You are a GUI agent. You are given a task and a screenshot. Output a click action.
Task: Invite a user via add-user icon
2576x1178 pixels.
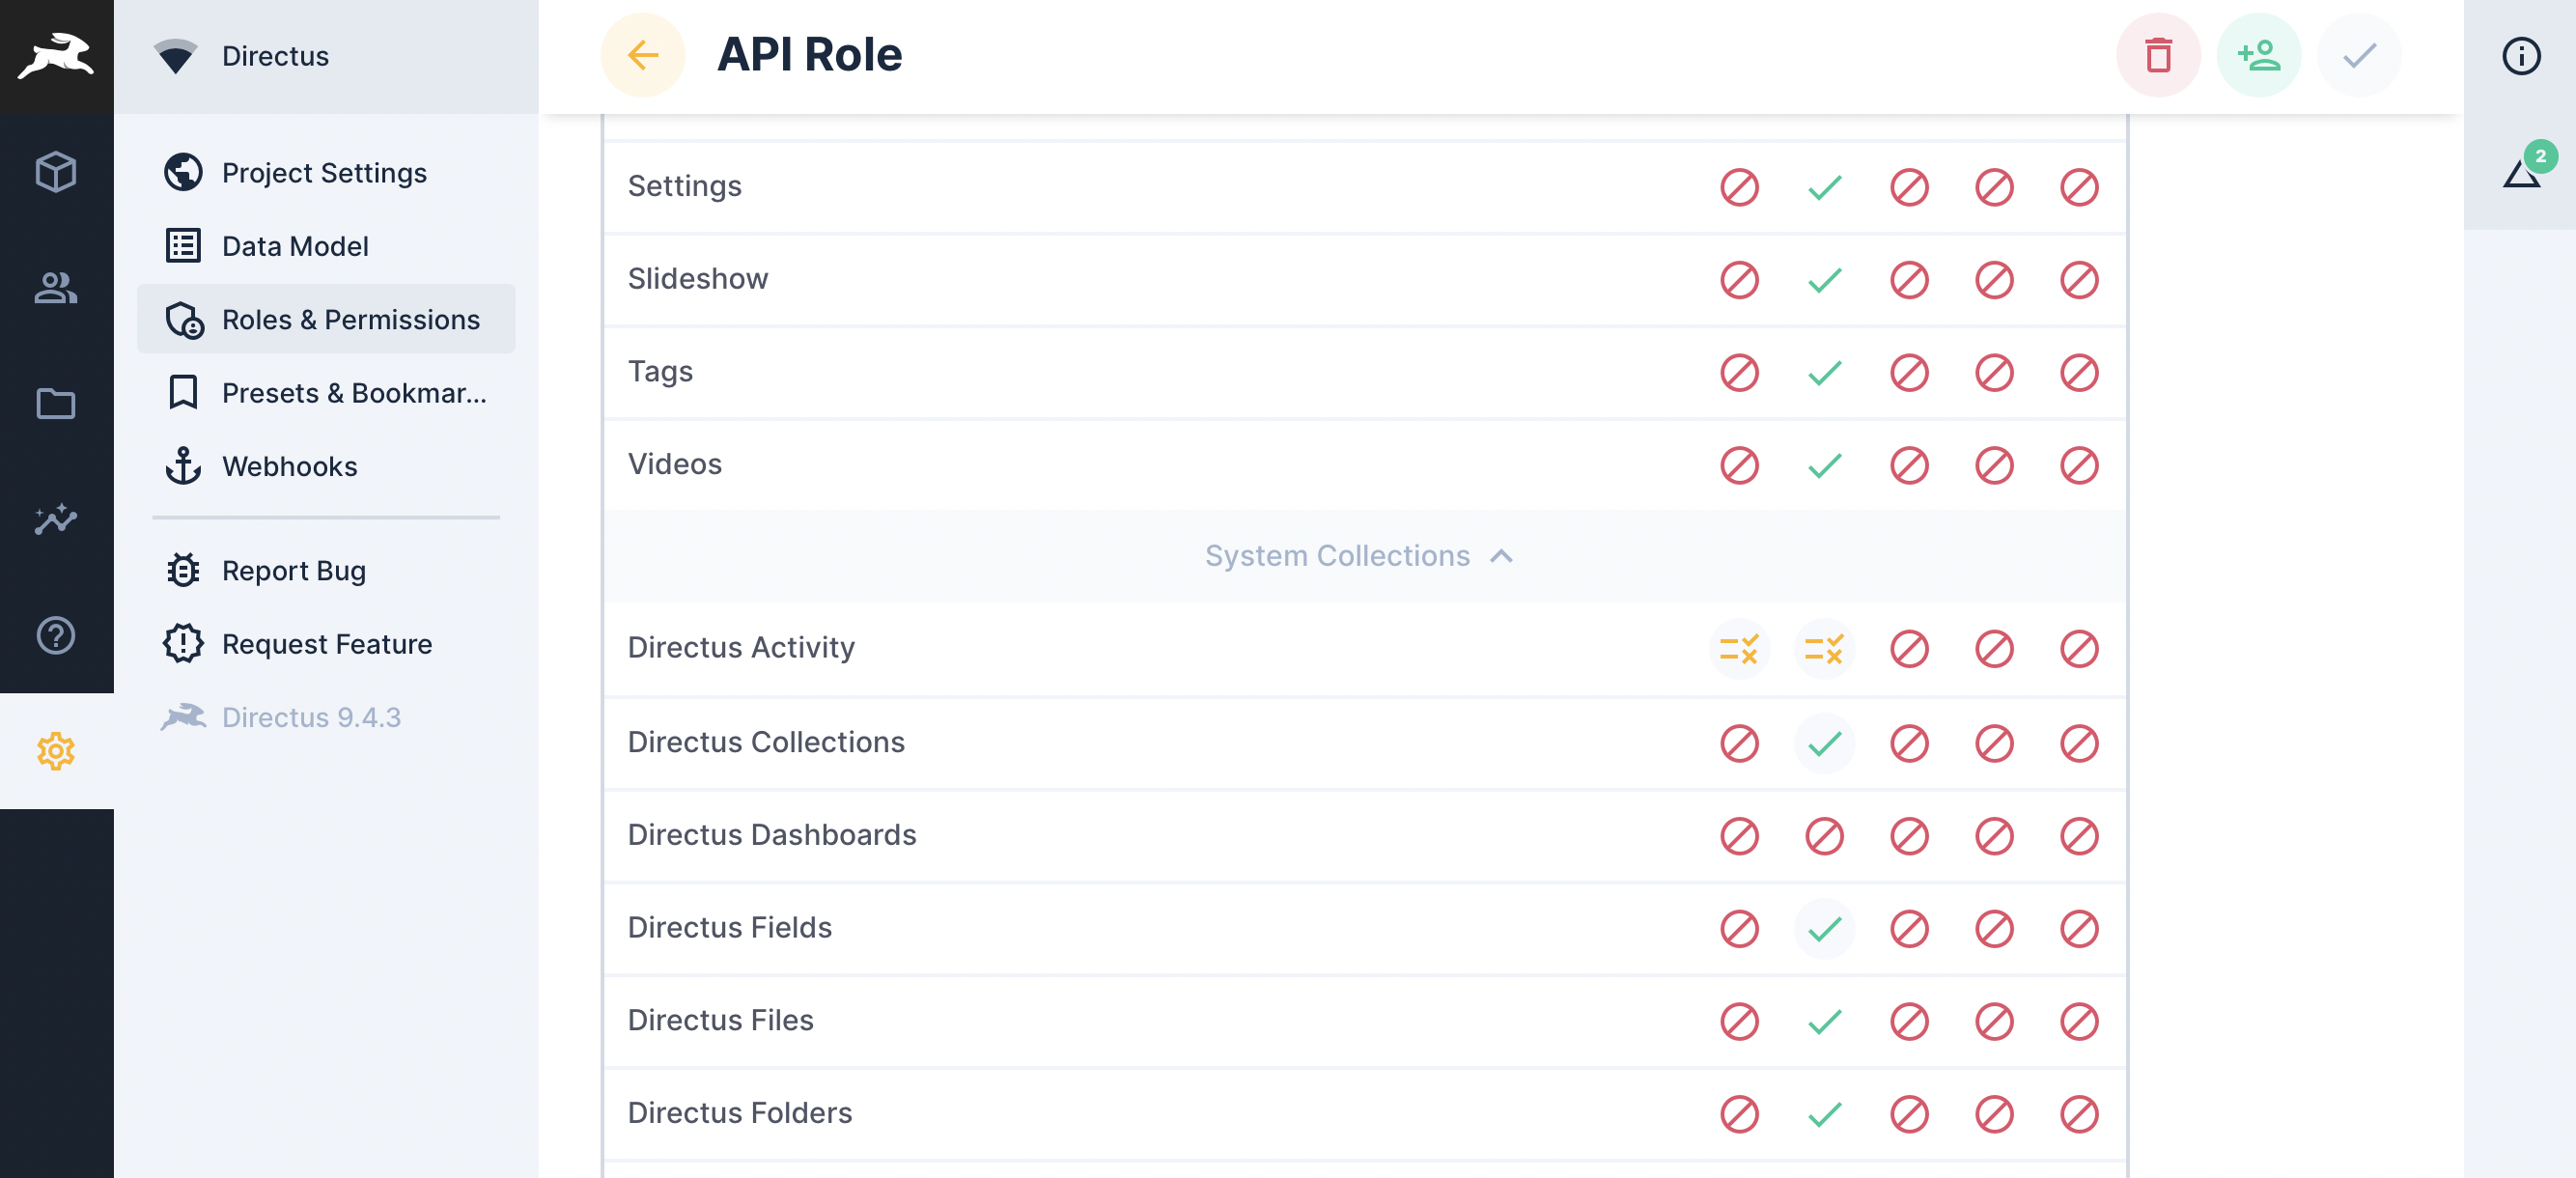coord(2258,56)
